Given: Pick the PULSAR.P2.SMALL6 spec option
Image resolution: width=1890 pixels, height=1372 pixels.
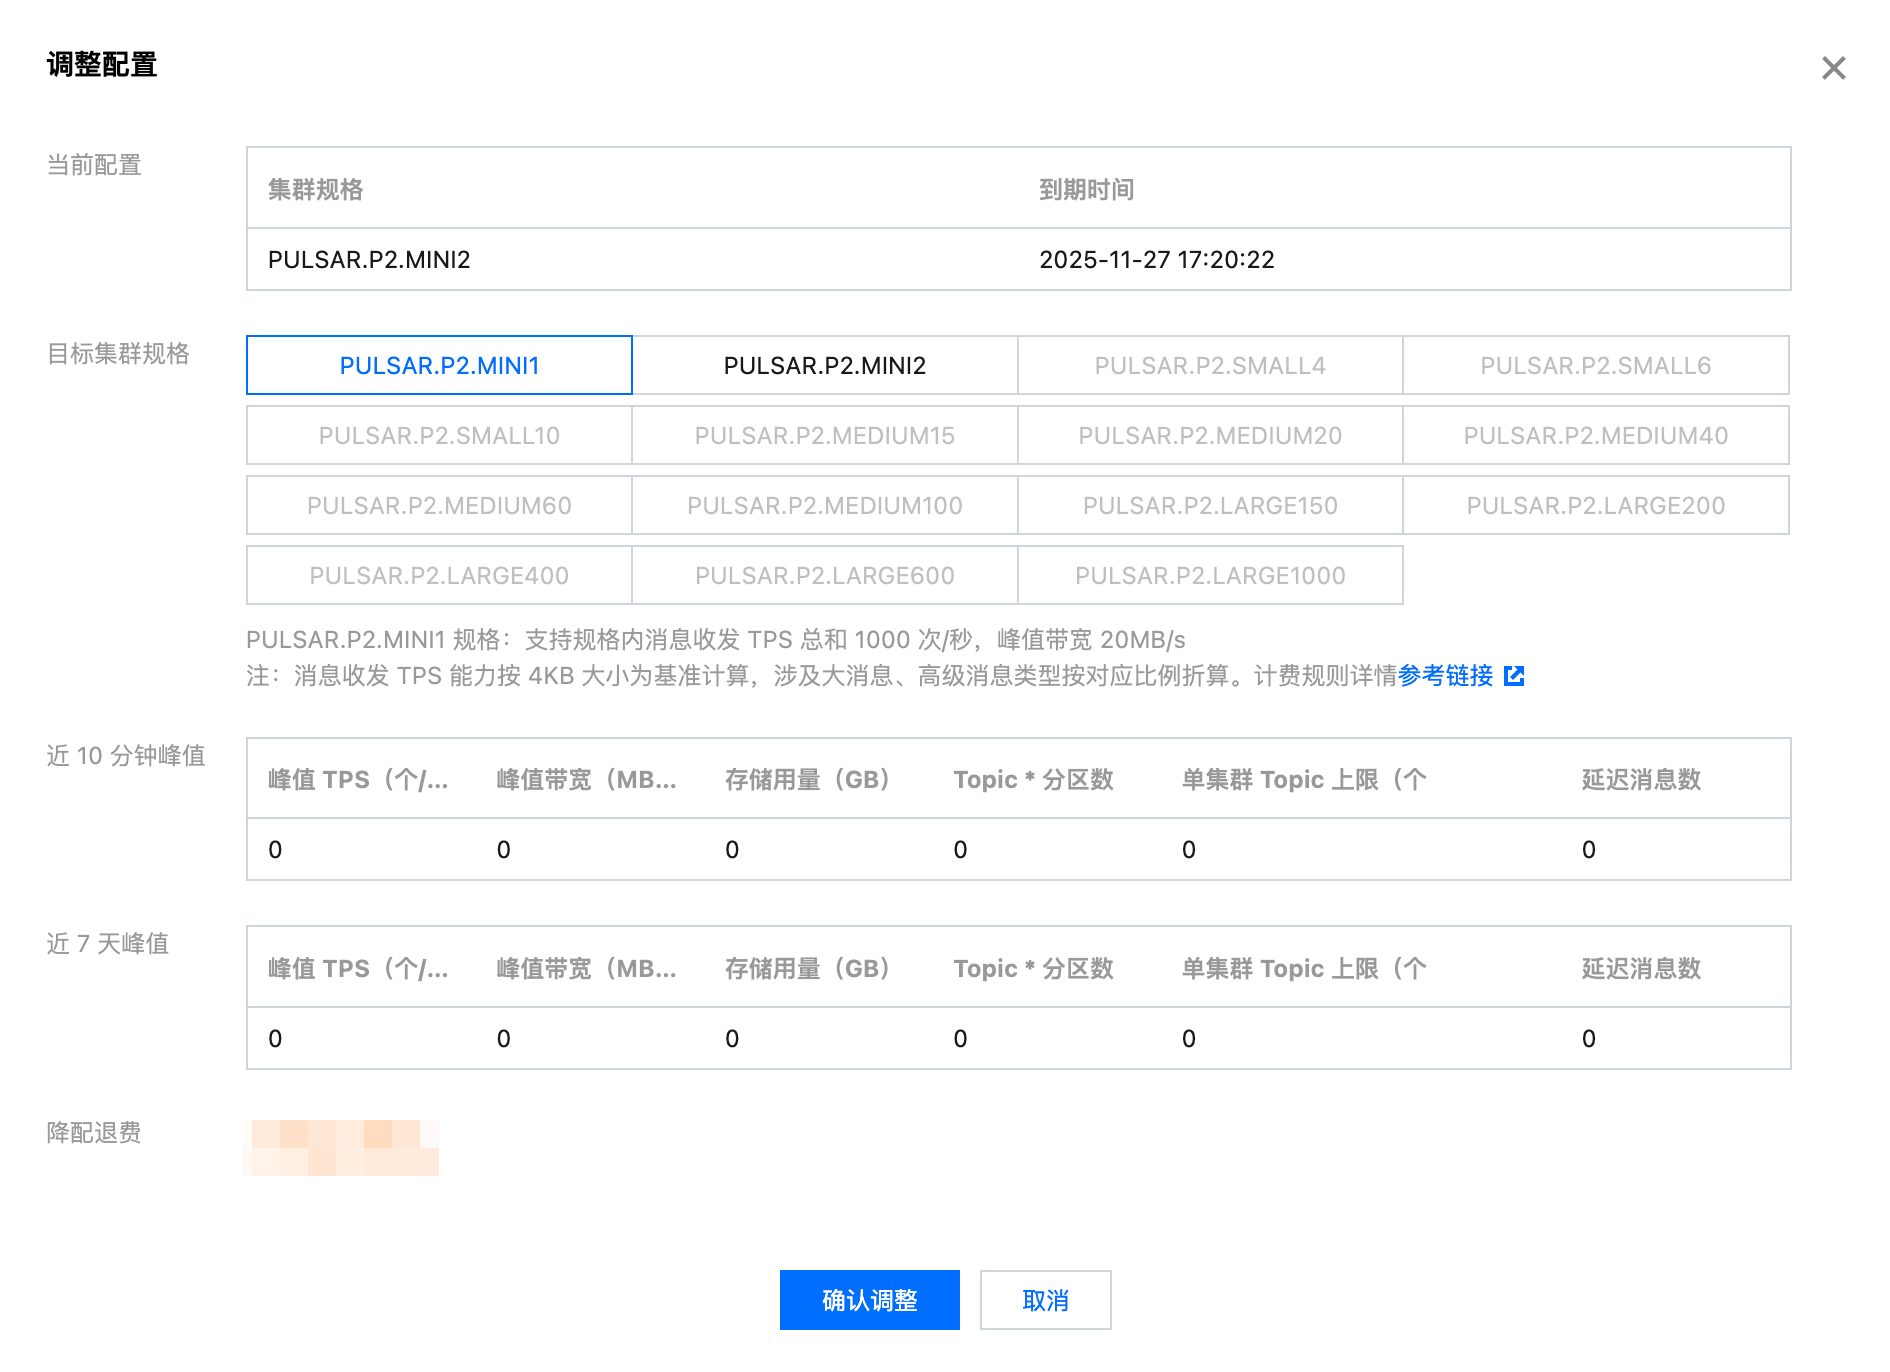Looking at the screenshot, I should click(1595, 366).
